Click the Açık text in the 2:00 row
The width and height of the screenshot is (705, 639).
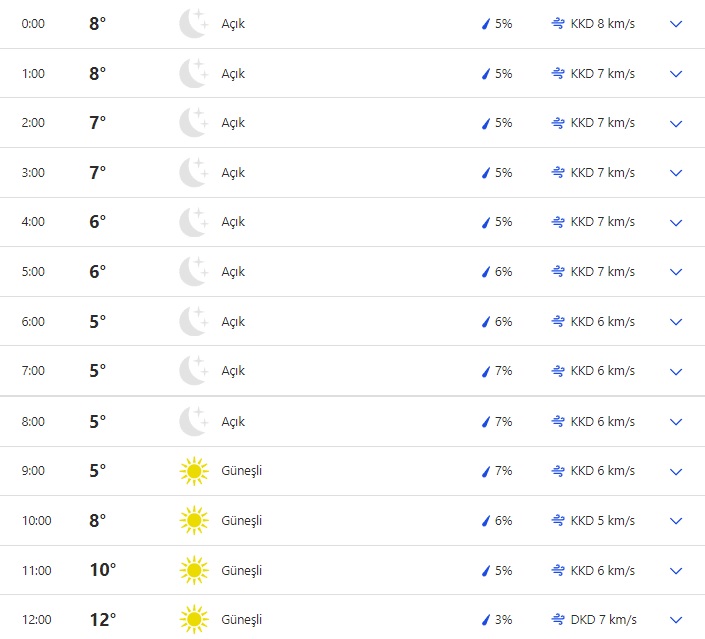(x=233, y=123)
